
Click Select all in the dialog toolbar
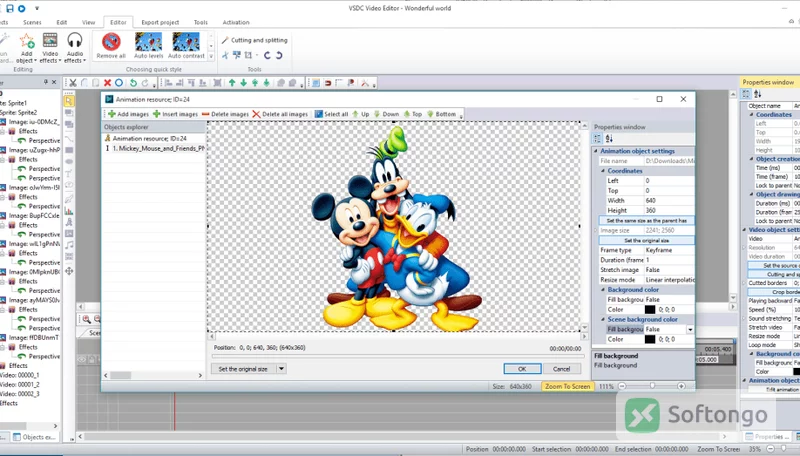point(331,114)
